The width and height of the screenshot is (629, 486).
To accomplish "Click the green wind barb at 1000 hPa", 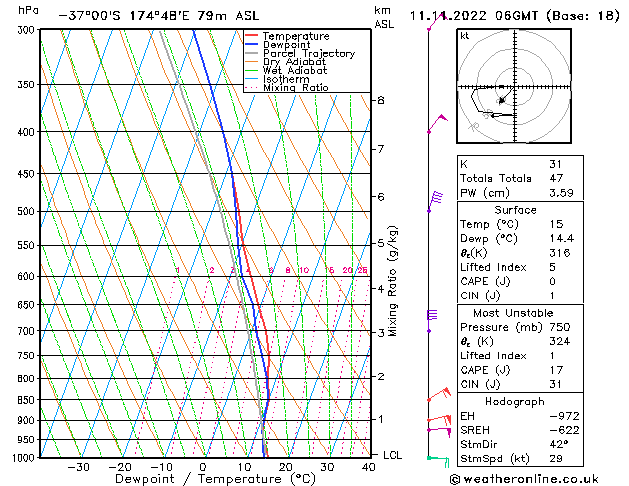I will [x=438, y=462].
